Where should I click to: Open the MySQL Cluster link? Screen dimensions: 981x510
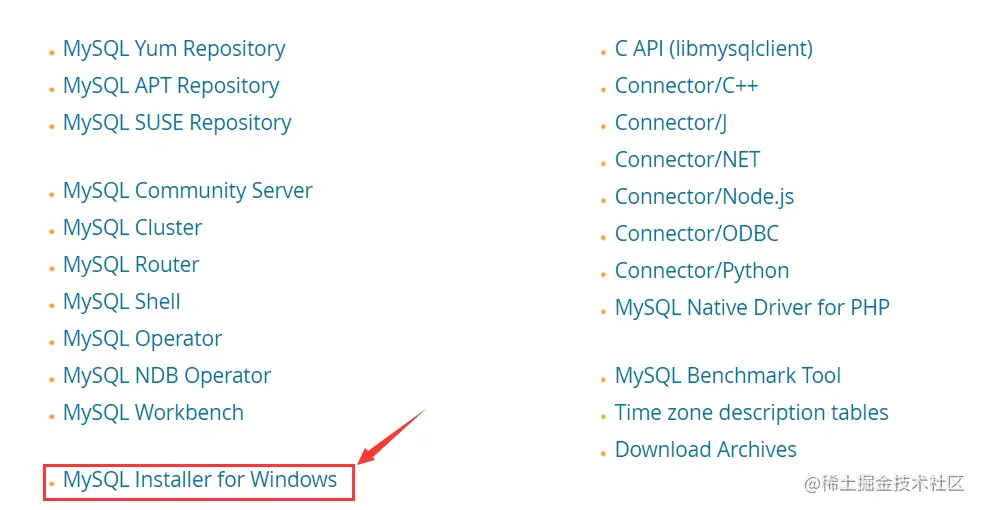133,228
